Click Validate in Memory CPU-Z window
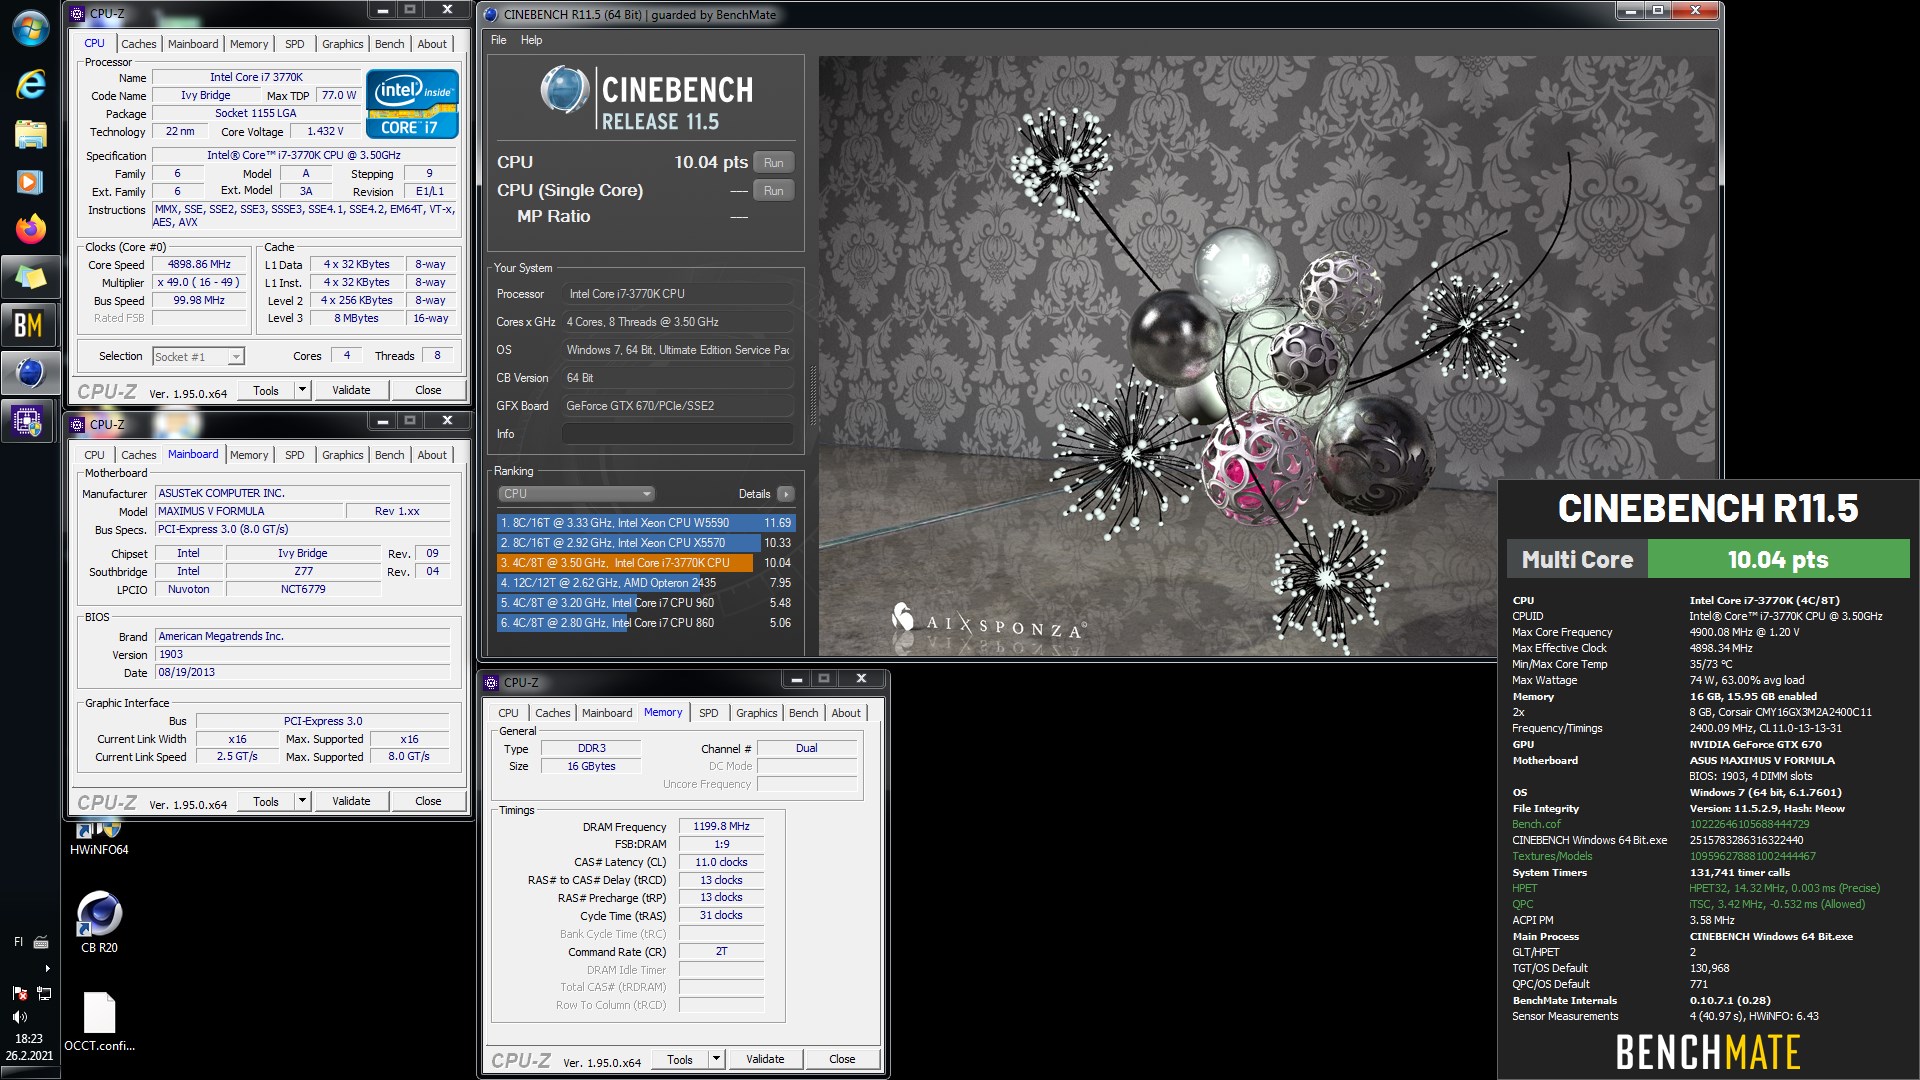1920x1080 pixels. [765, 1059]
